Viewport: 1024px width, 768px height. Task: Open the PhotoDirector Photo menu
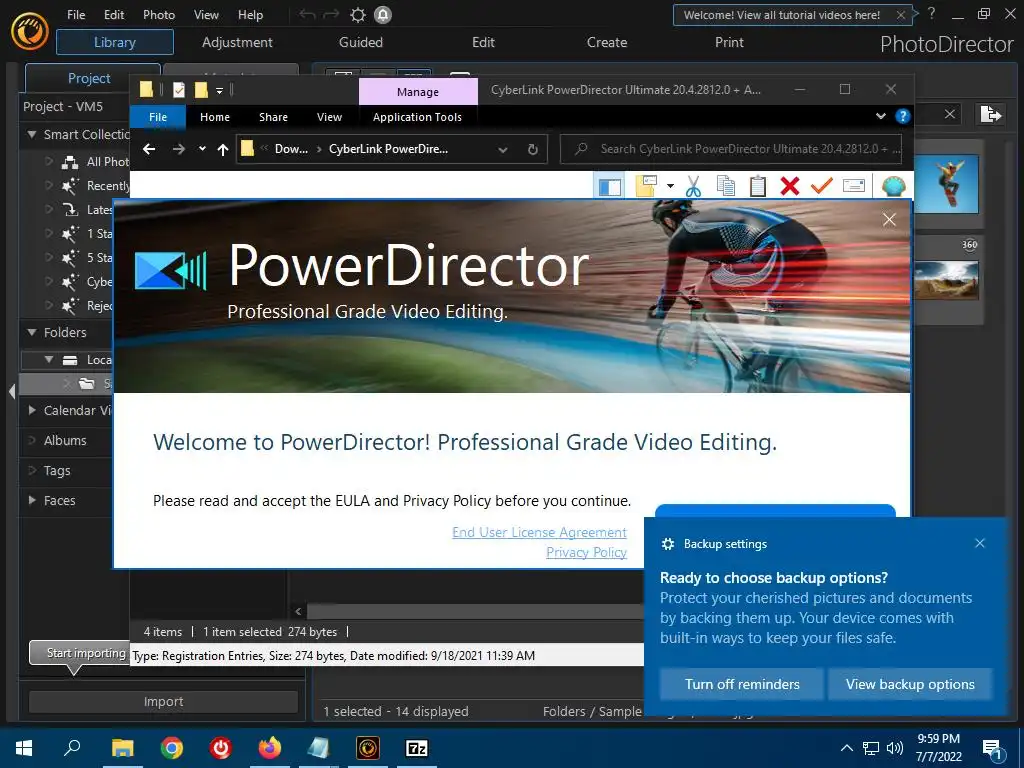click(x=159, y=14)
